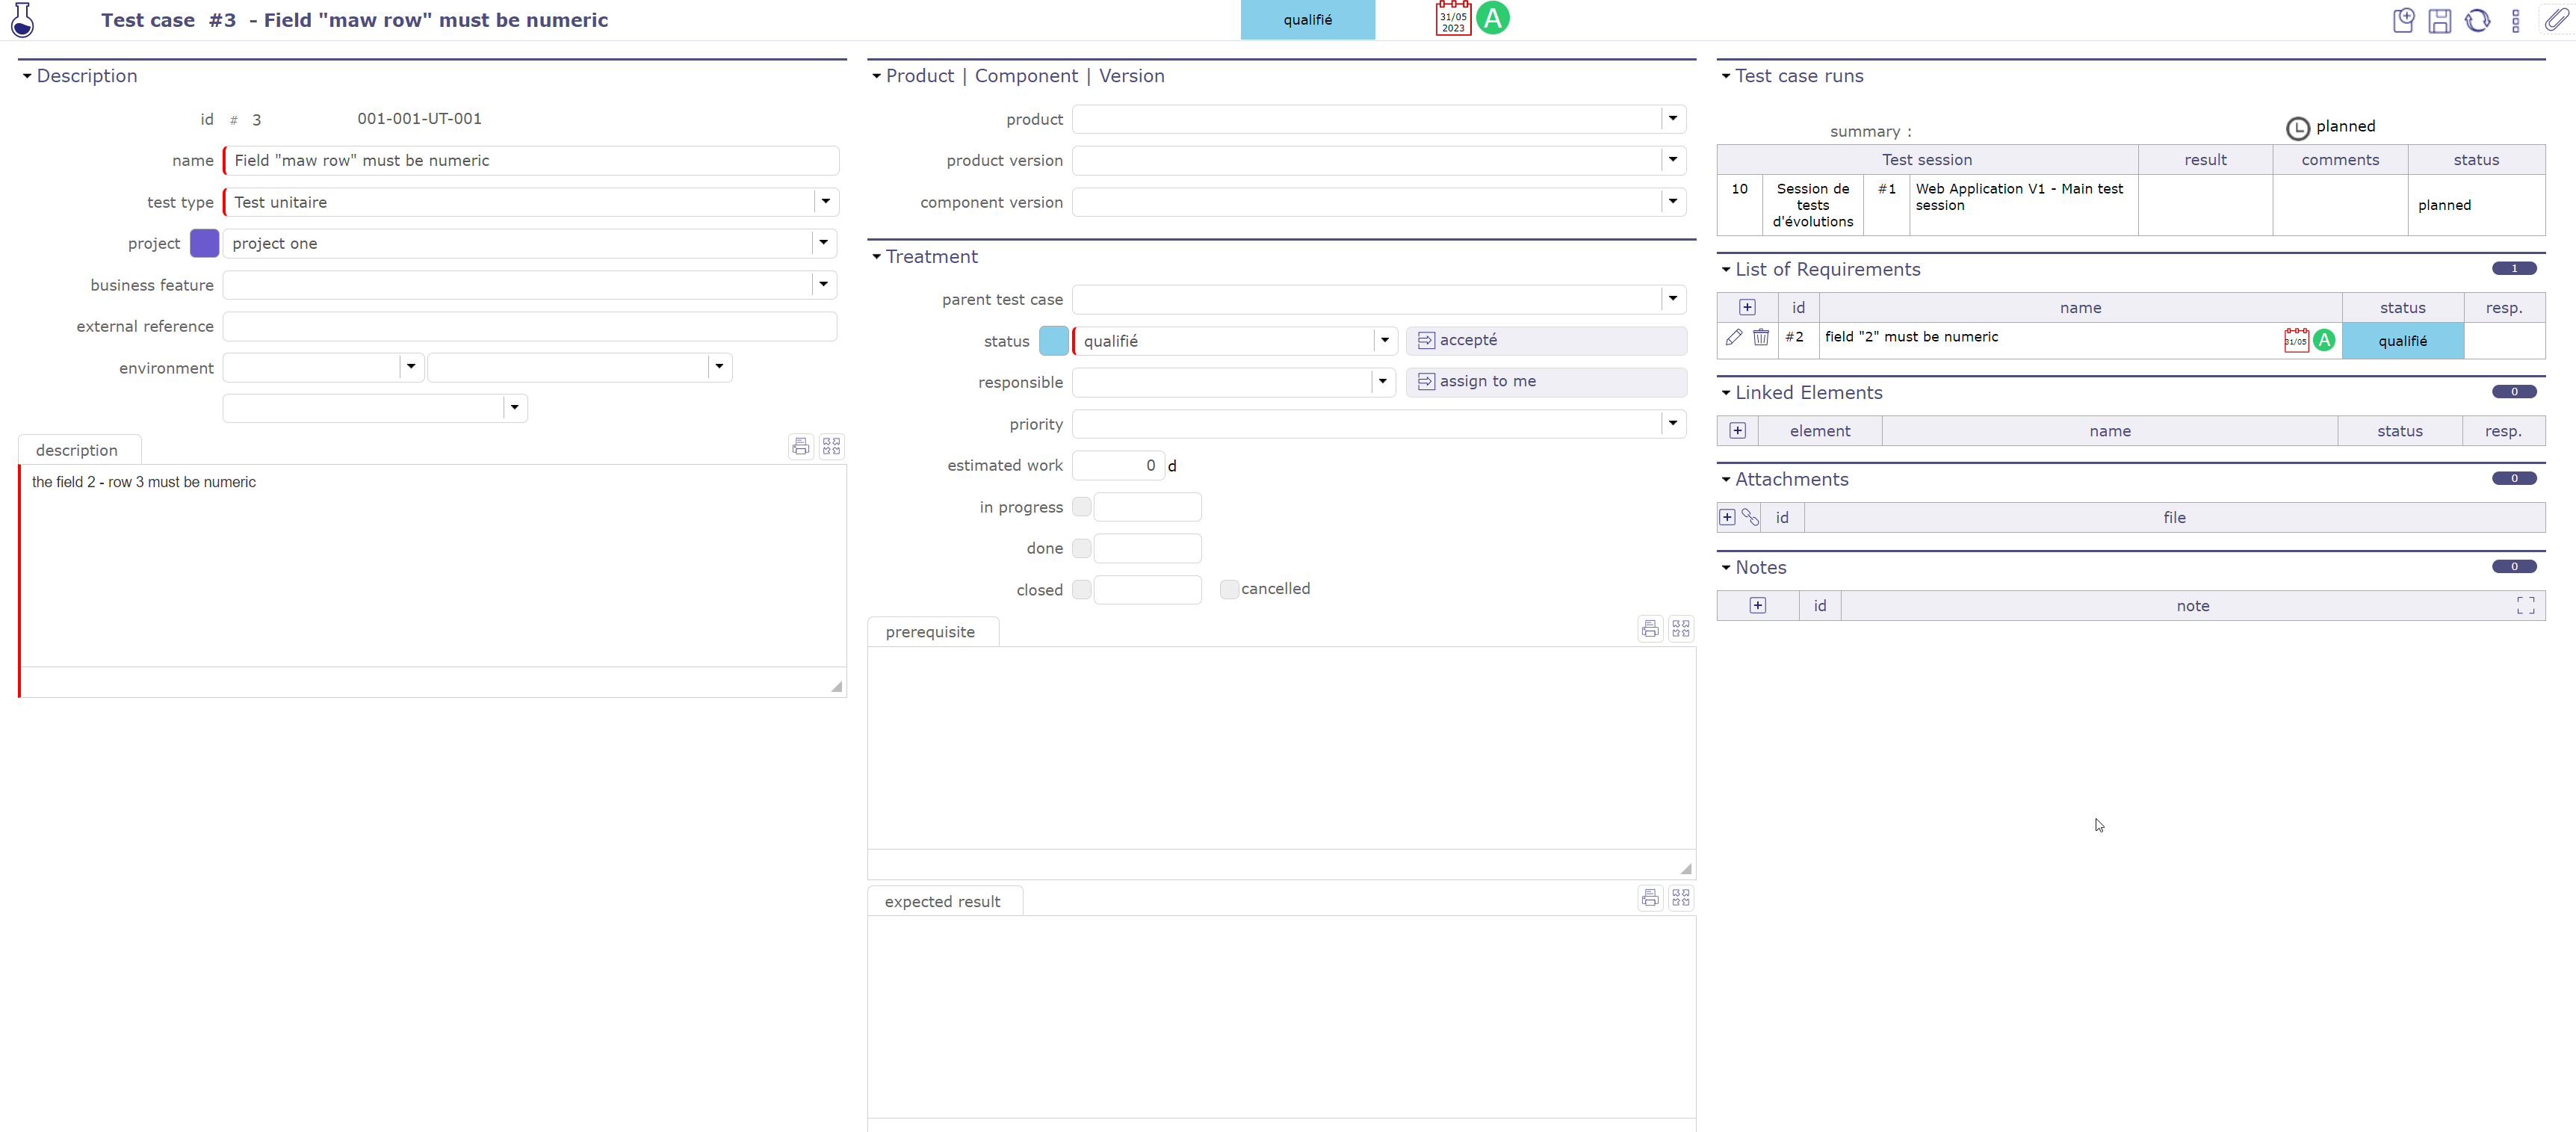2576x1132 pixels.
Task: Click the print icon above the description field
Action: 800,446
